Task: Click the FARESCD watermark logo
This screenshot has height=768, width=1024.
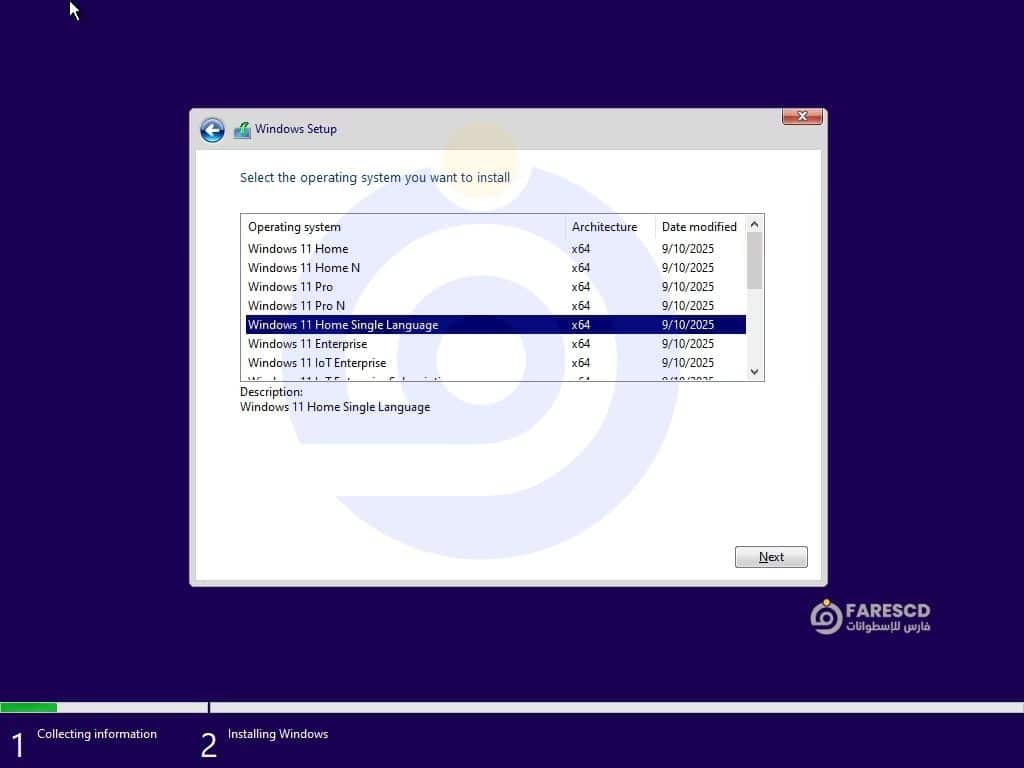Action: tap(869, 616)
